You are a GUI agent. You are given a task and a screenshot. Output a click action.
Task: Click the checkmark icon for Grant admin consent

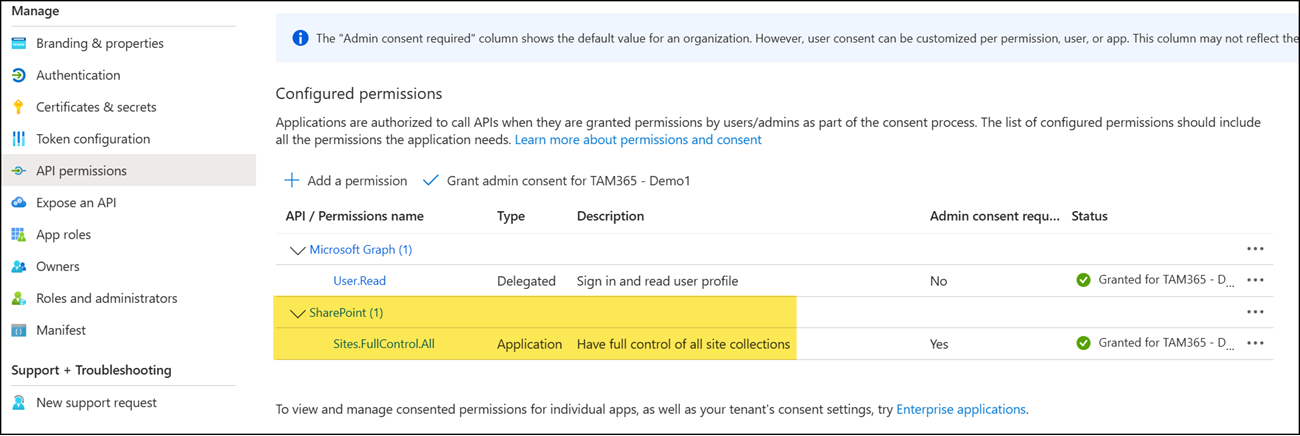431,181
